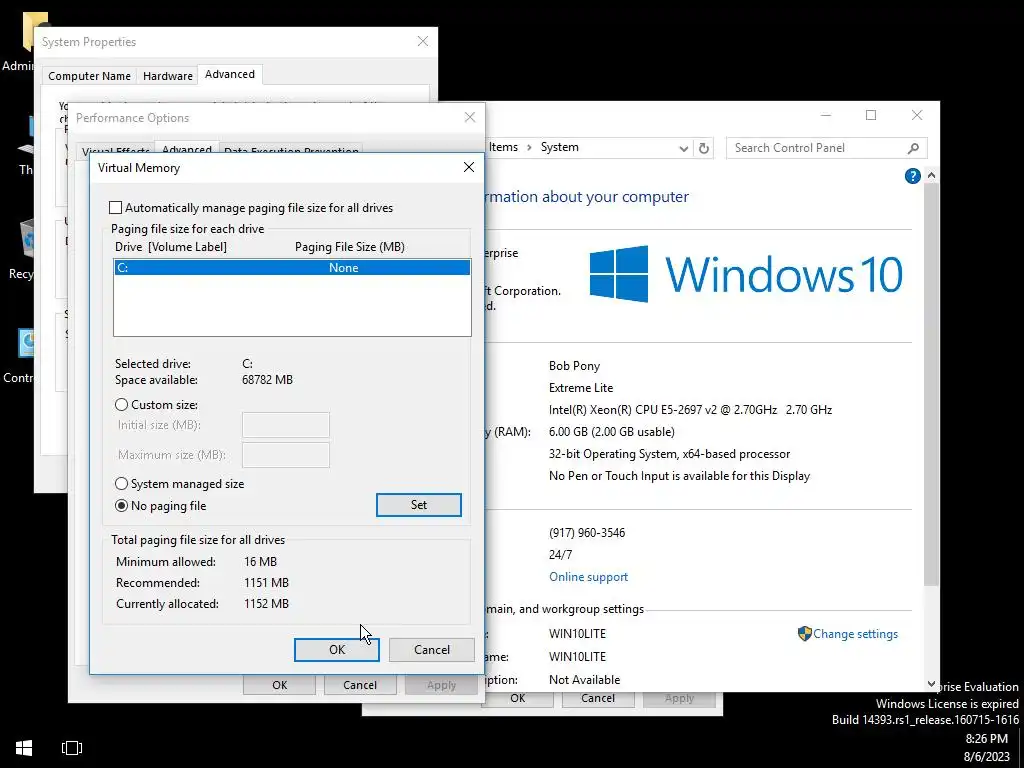Image resolution: width=1024 pixels, height=768 pixels.
Task: Click the search magnifier in Control Panel
Action: click(914, 148)
